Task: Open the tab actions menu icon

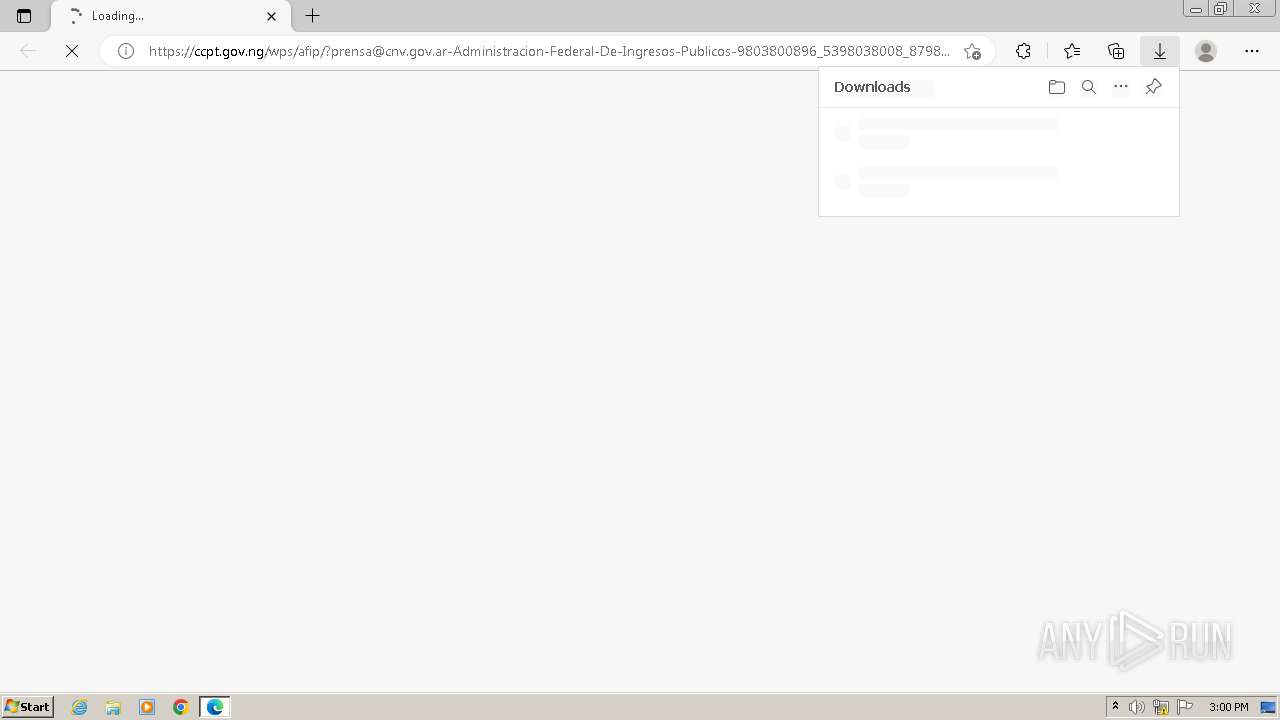Action: tap(24, 16)
